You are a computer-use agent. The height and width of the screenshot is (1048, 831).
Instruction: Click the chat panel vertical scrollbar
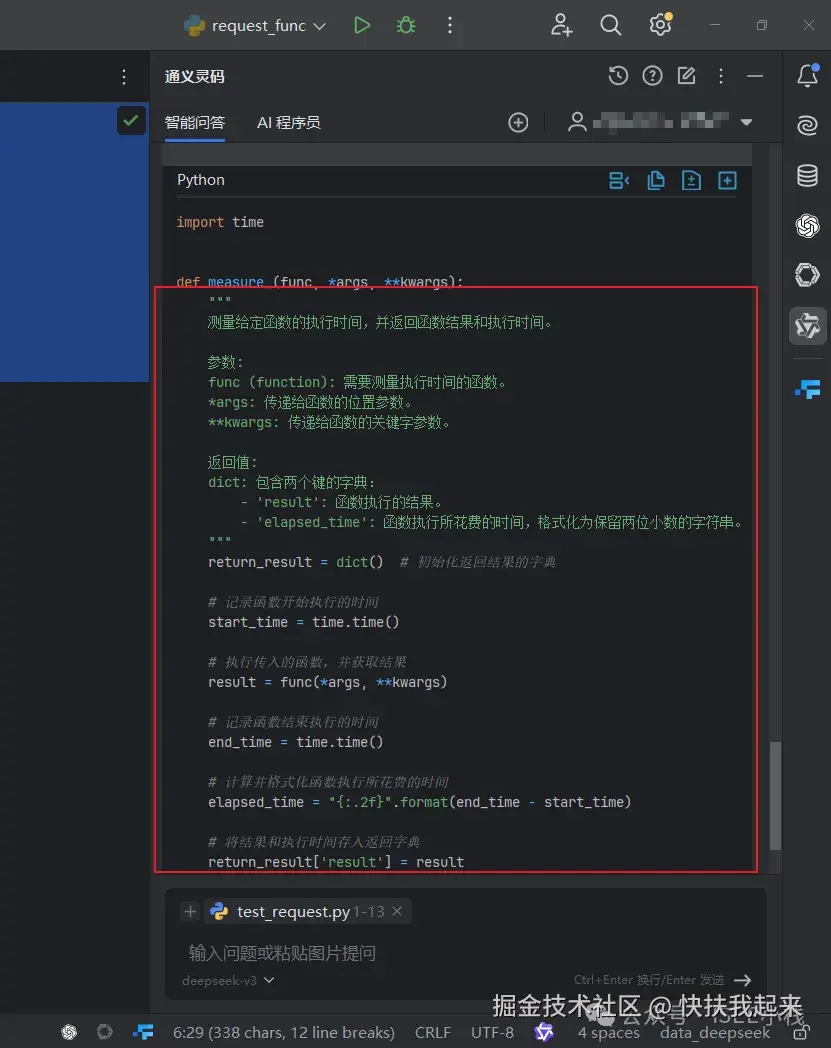(776, 795)
